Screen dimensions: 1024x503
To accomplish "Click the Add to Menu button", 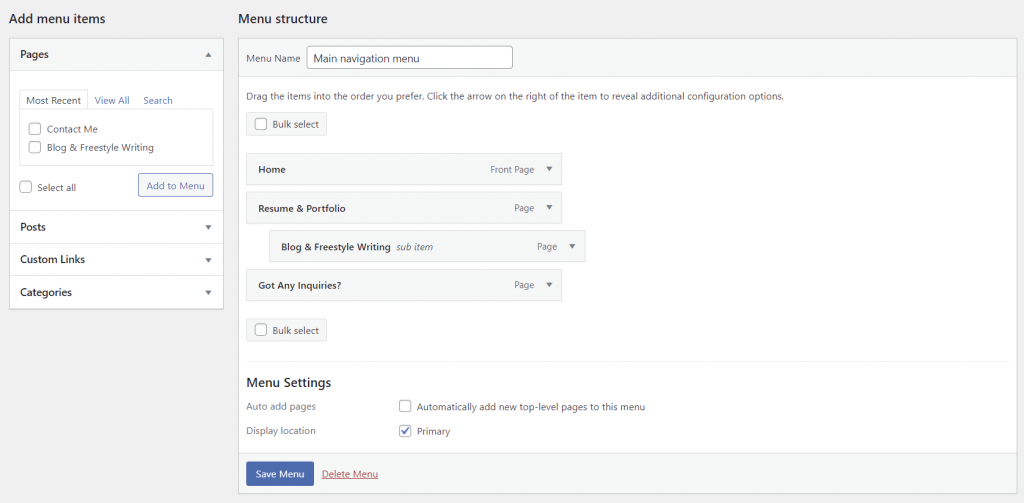I will click(175, 185).
